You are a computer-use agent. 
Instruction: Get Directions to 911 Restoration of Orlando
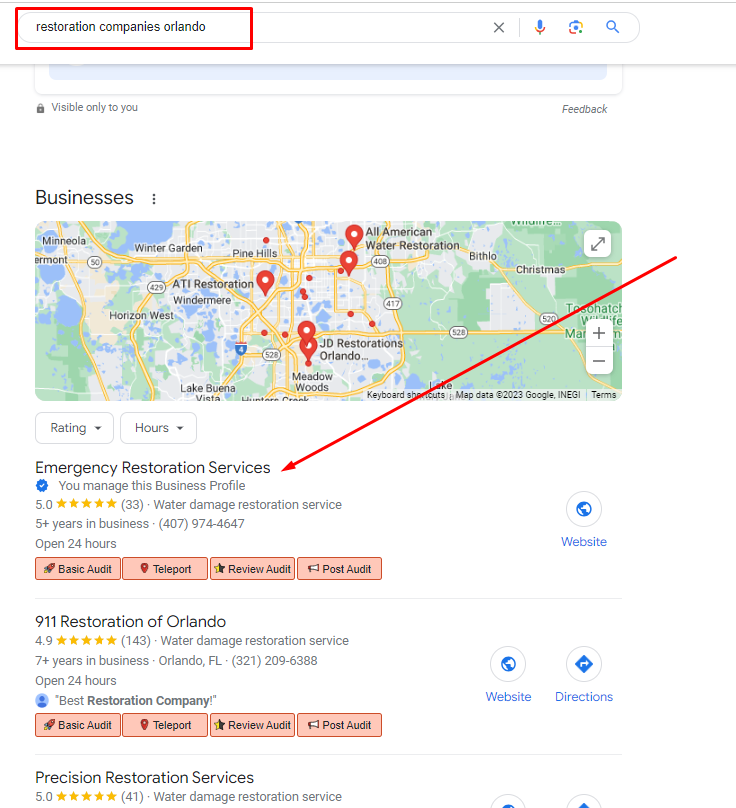[x=583, y=675]
